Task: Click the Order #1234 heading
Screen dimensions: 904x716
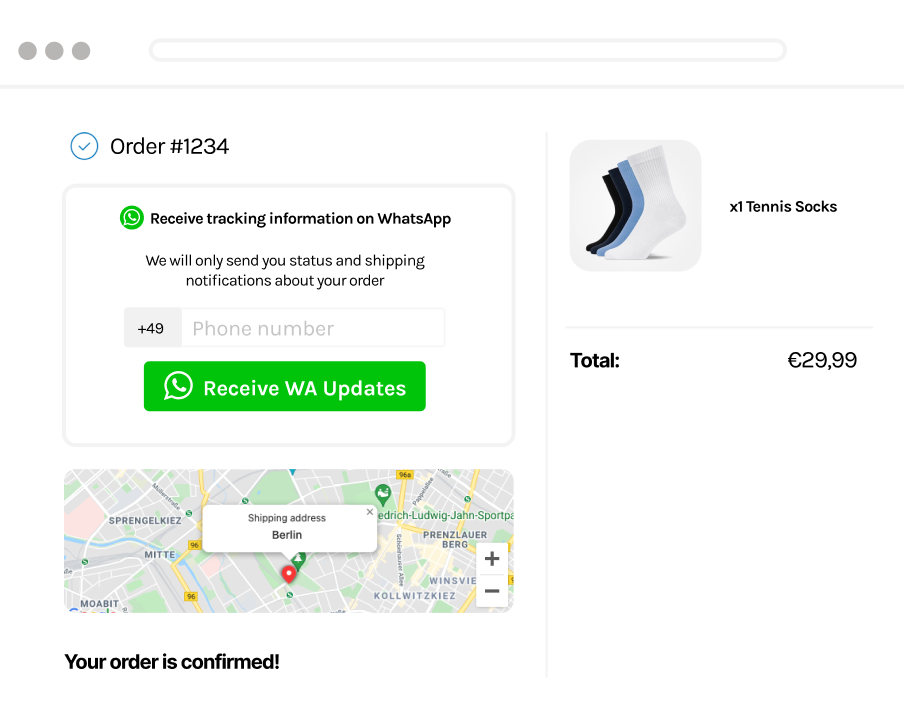Action: 170,146
